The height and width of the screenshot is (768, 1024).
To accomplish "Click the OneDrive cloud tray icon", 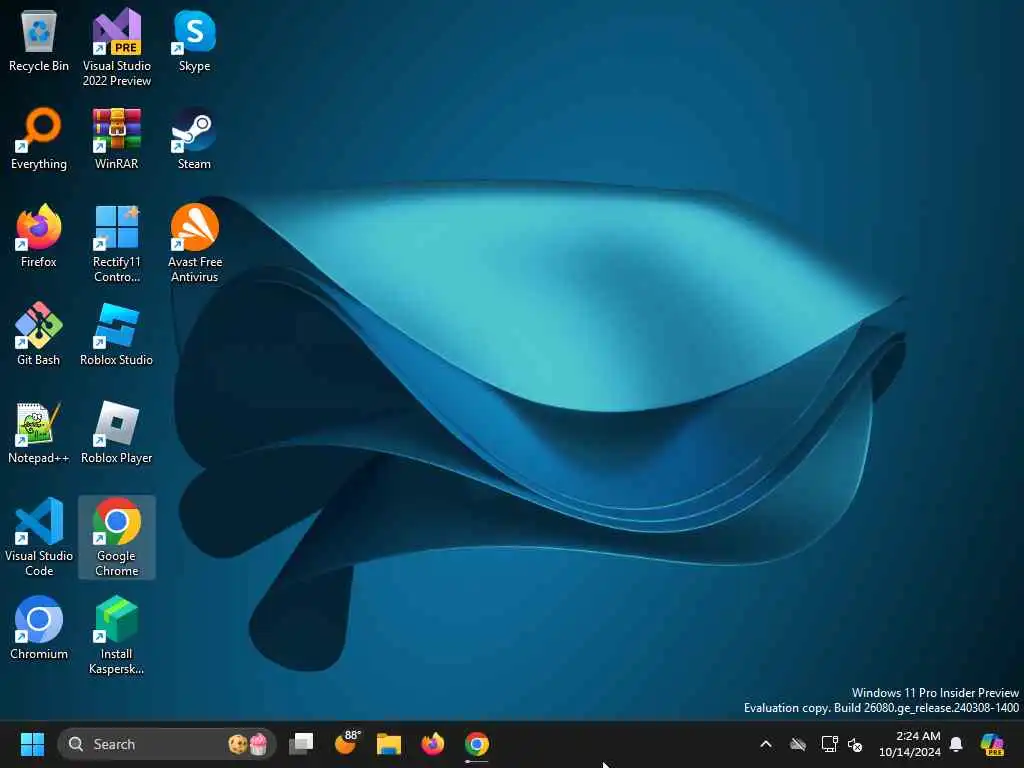I will (798, 744).
